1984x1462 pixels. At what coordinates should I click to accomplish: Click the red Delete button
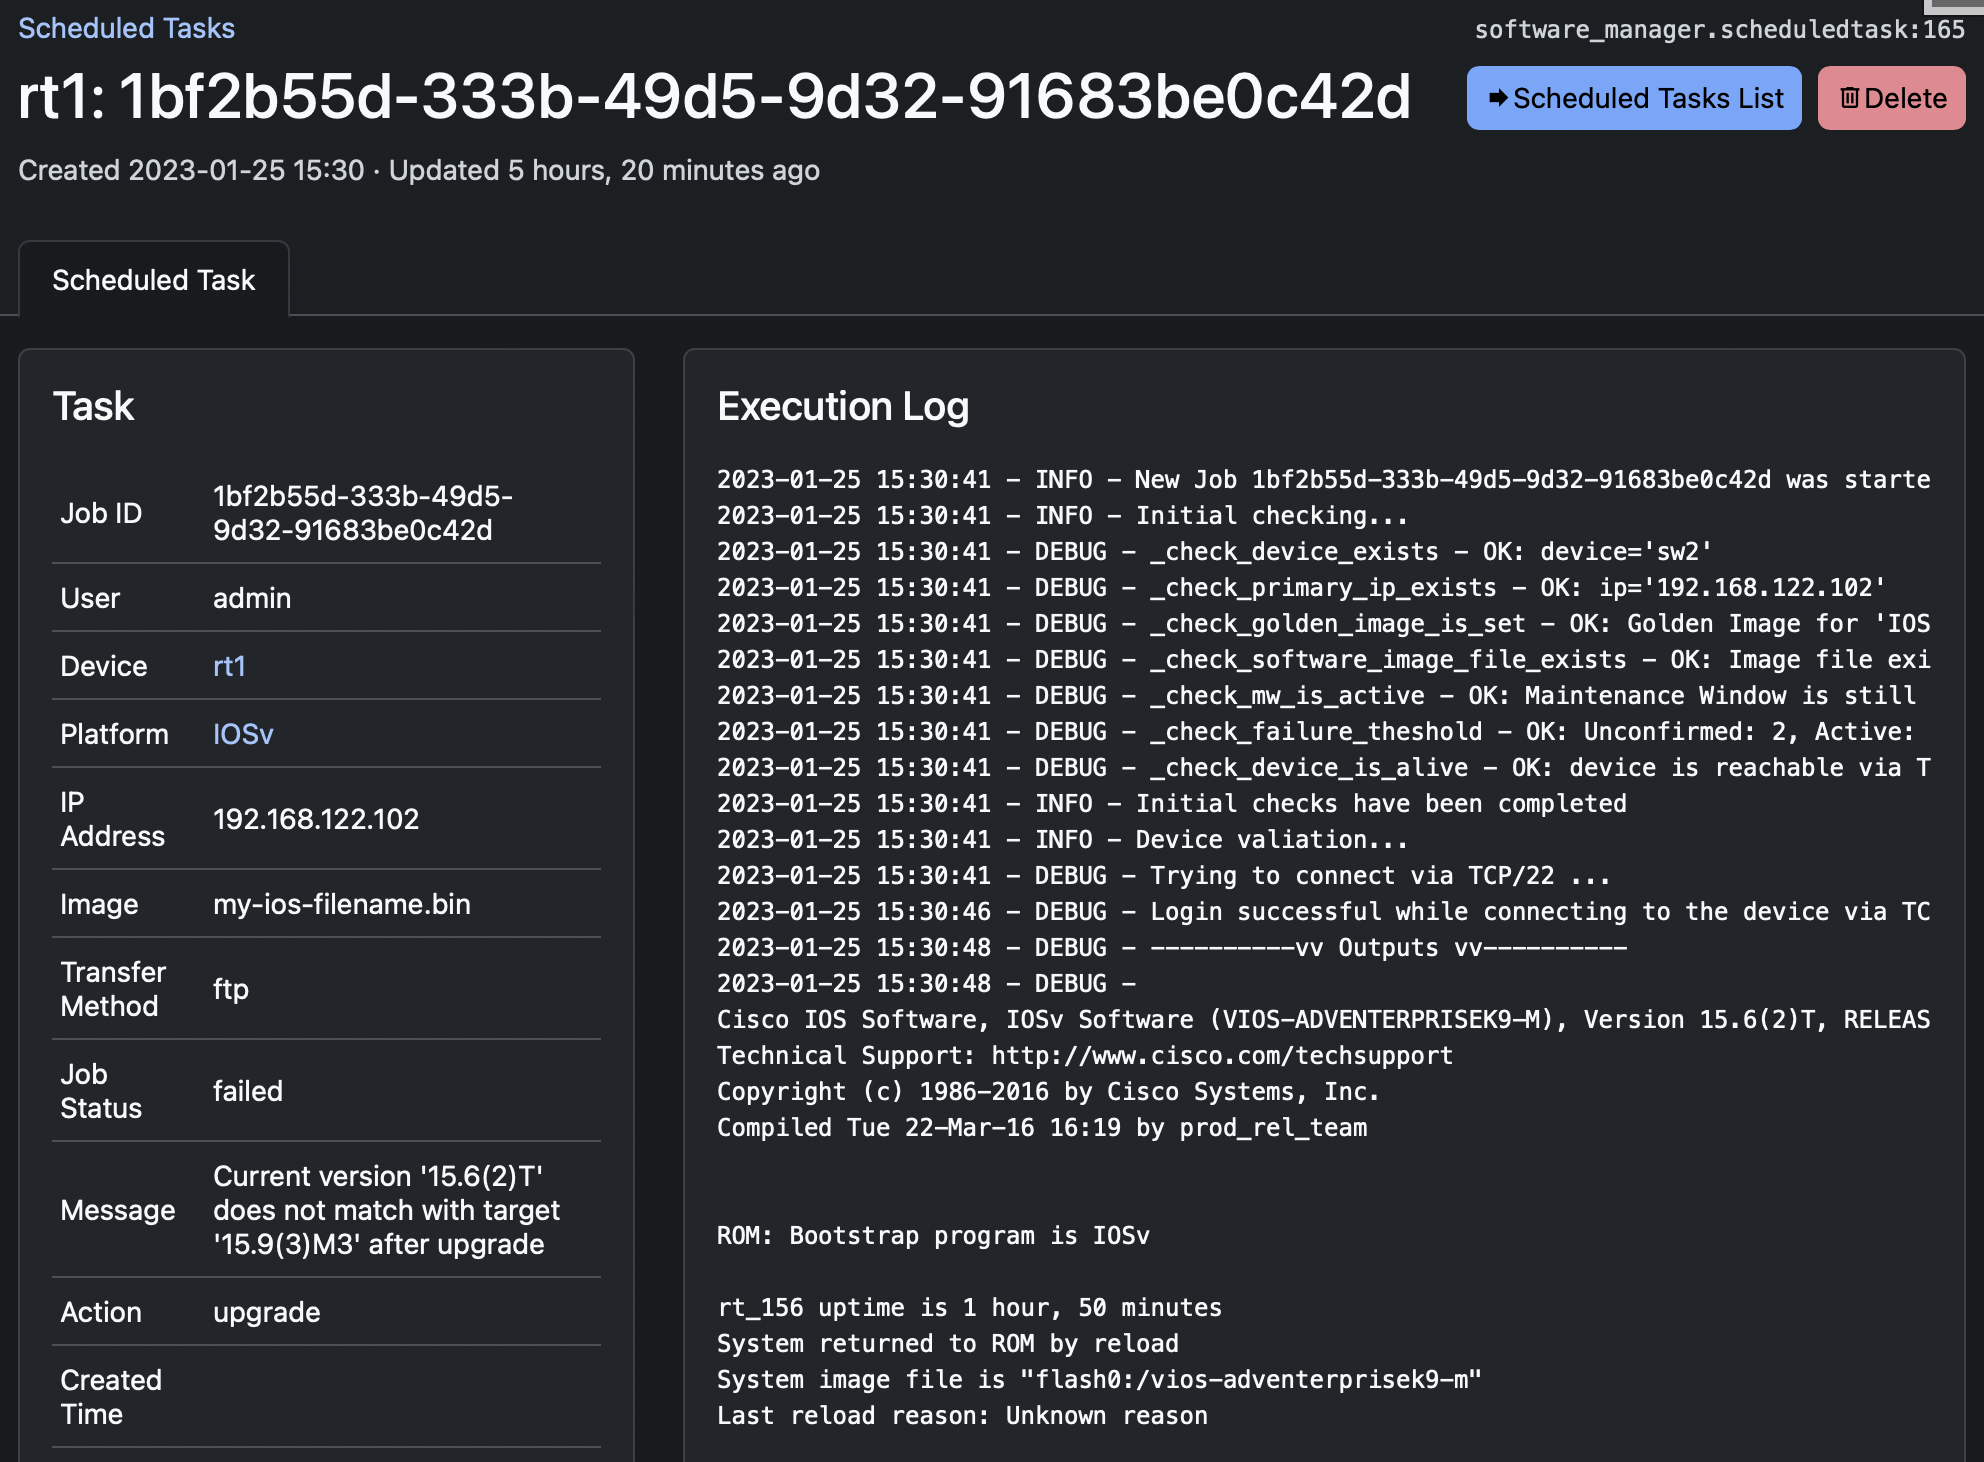[x=1892, y=98]
